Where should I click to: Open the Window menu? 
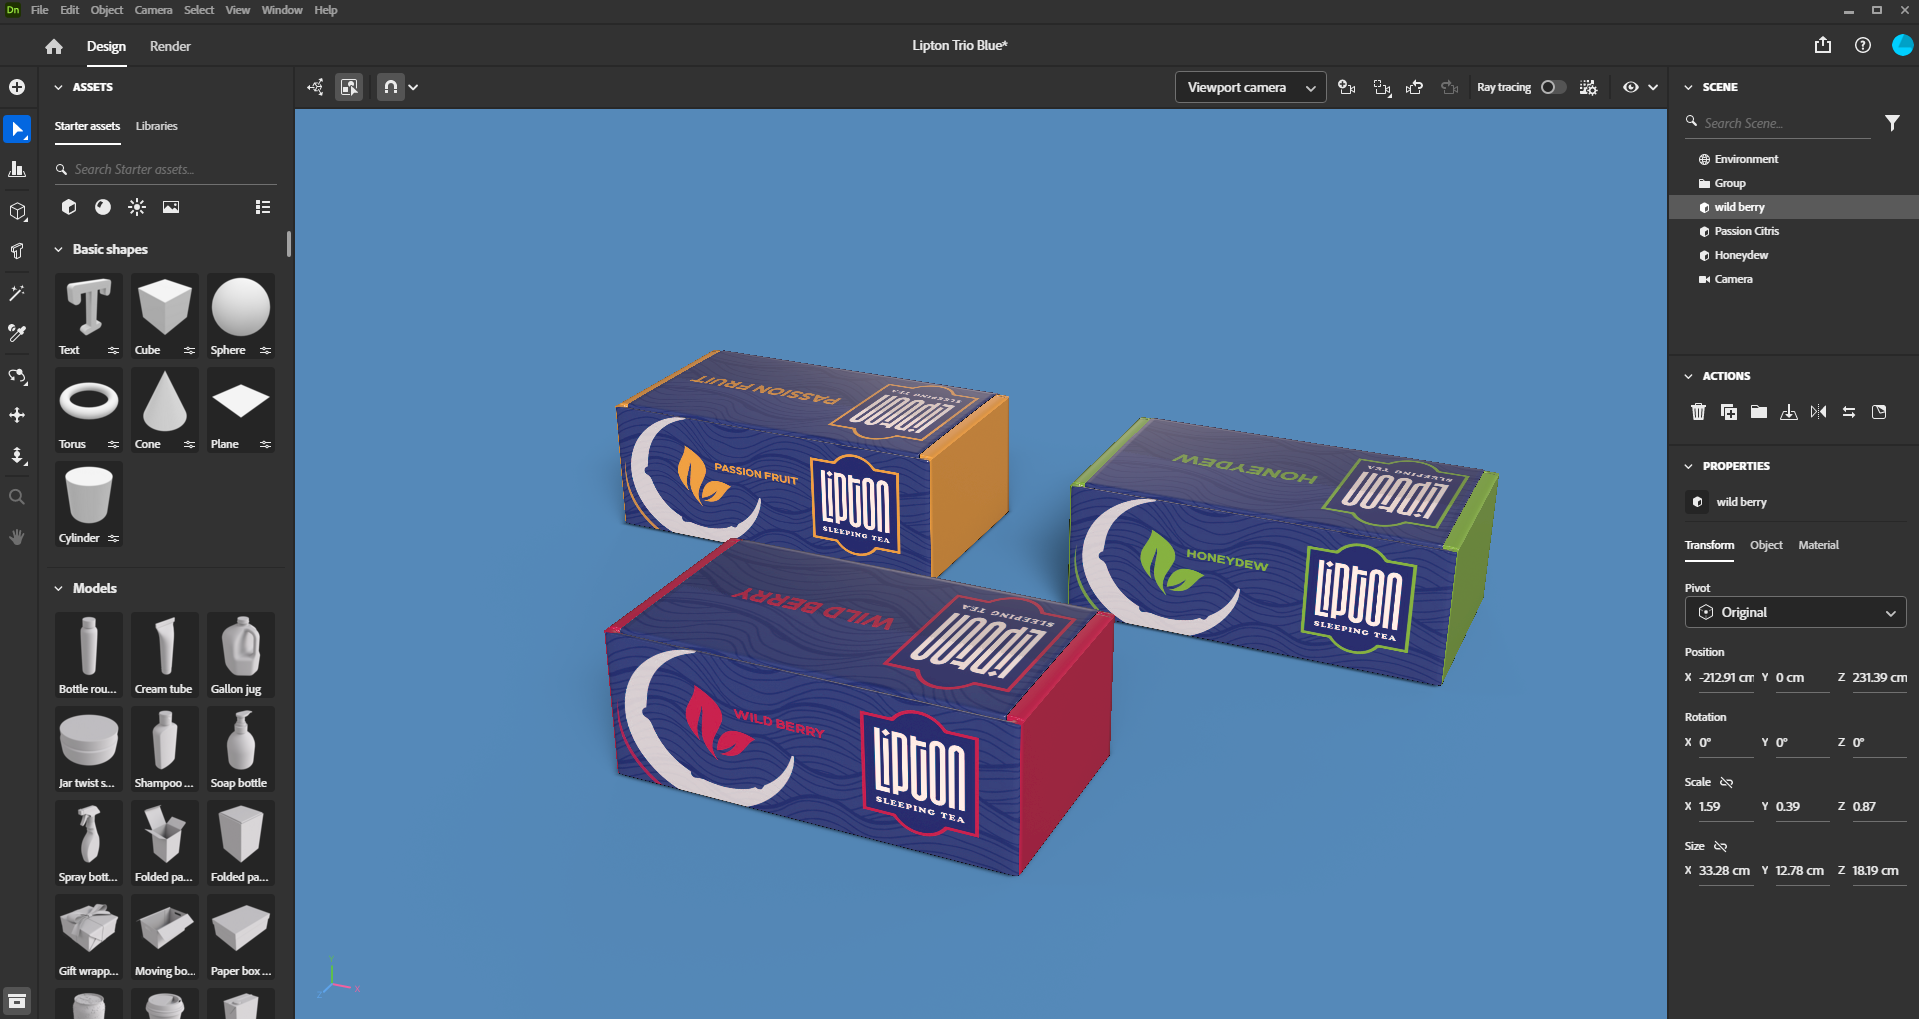(x=282, y=10)
